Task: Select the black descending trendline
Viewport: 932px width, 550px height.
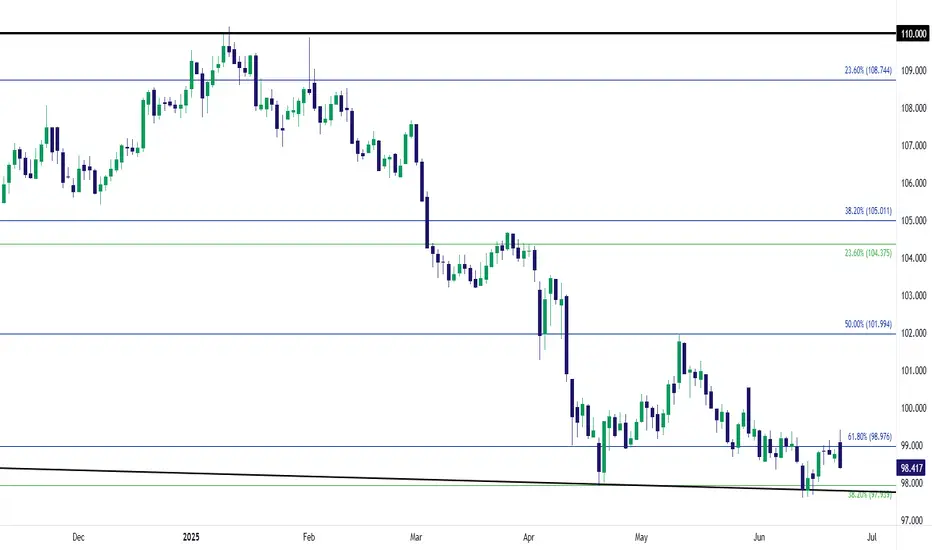Action: point(446,479)
